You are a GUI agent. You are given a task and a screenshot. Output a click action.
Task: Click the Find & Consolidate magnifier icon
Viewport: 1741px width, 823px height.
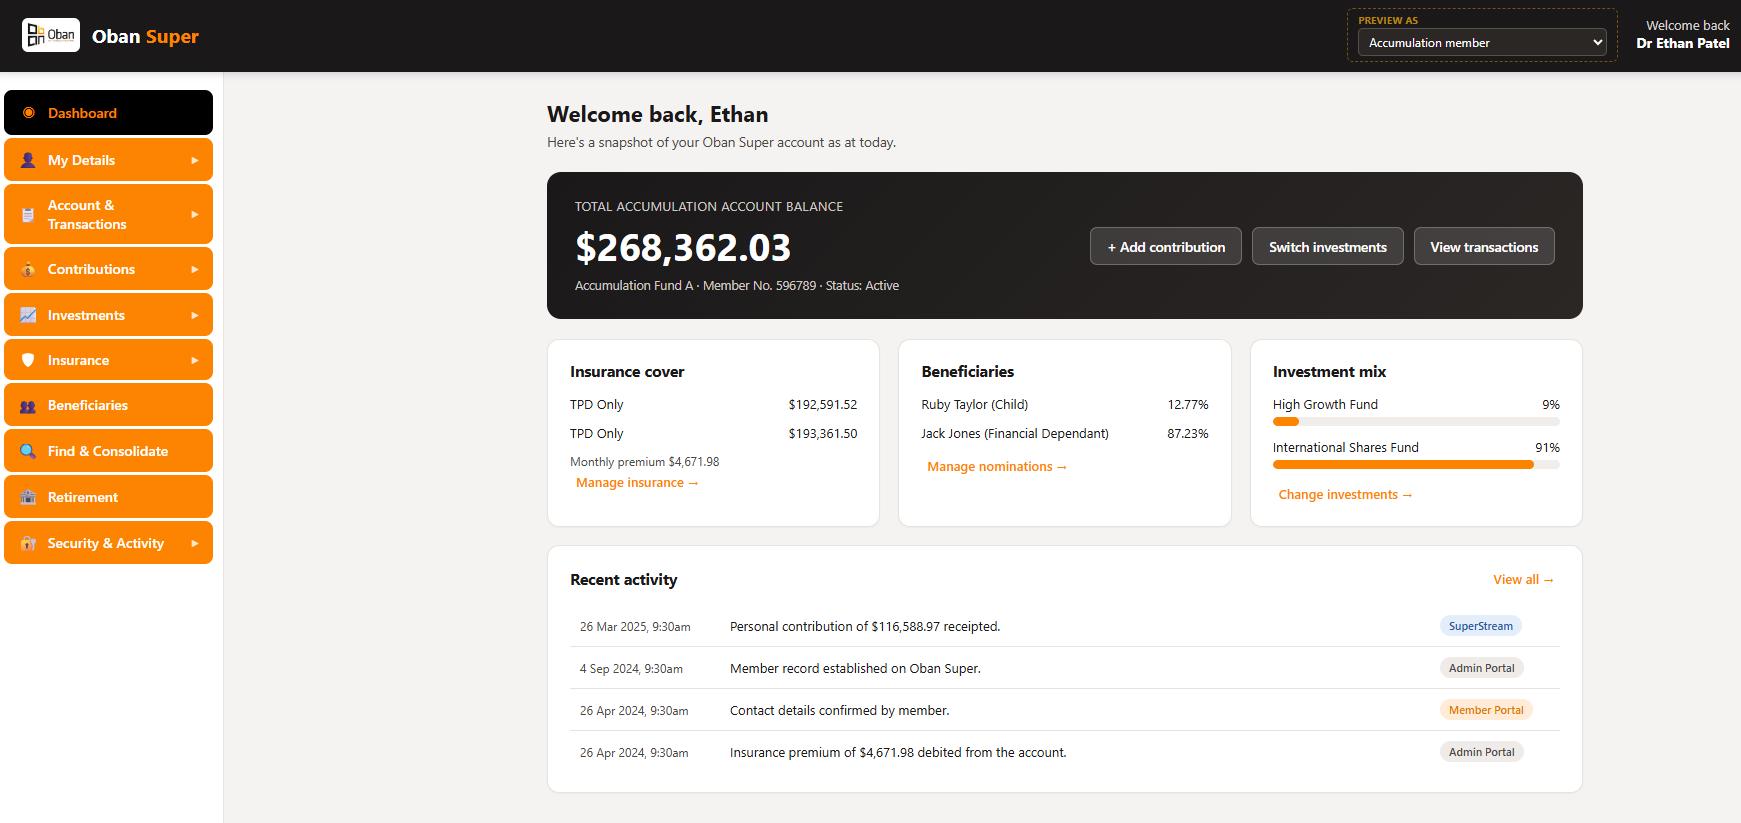pyautogui.click(x=28, y=451)
